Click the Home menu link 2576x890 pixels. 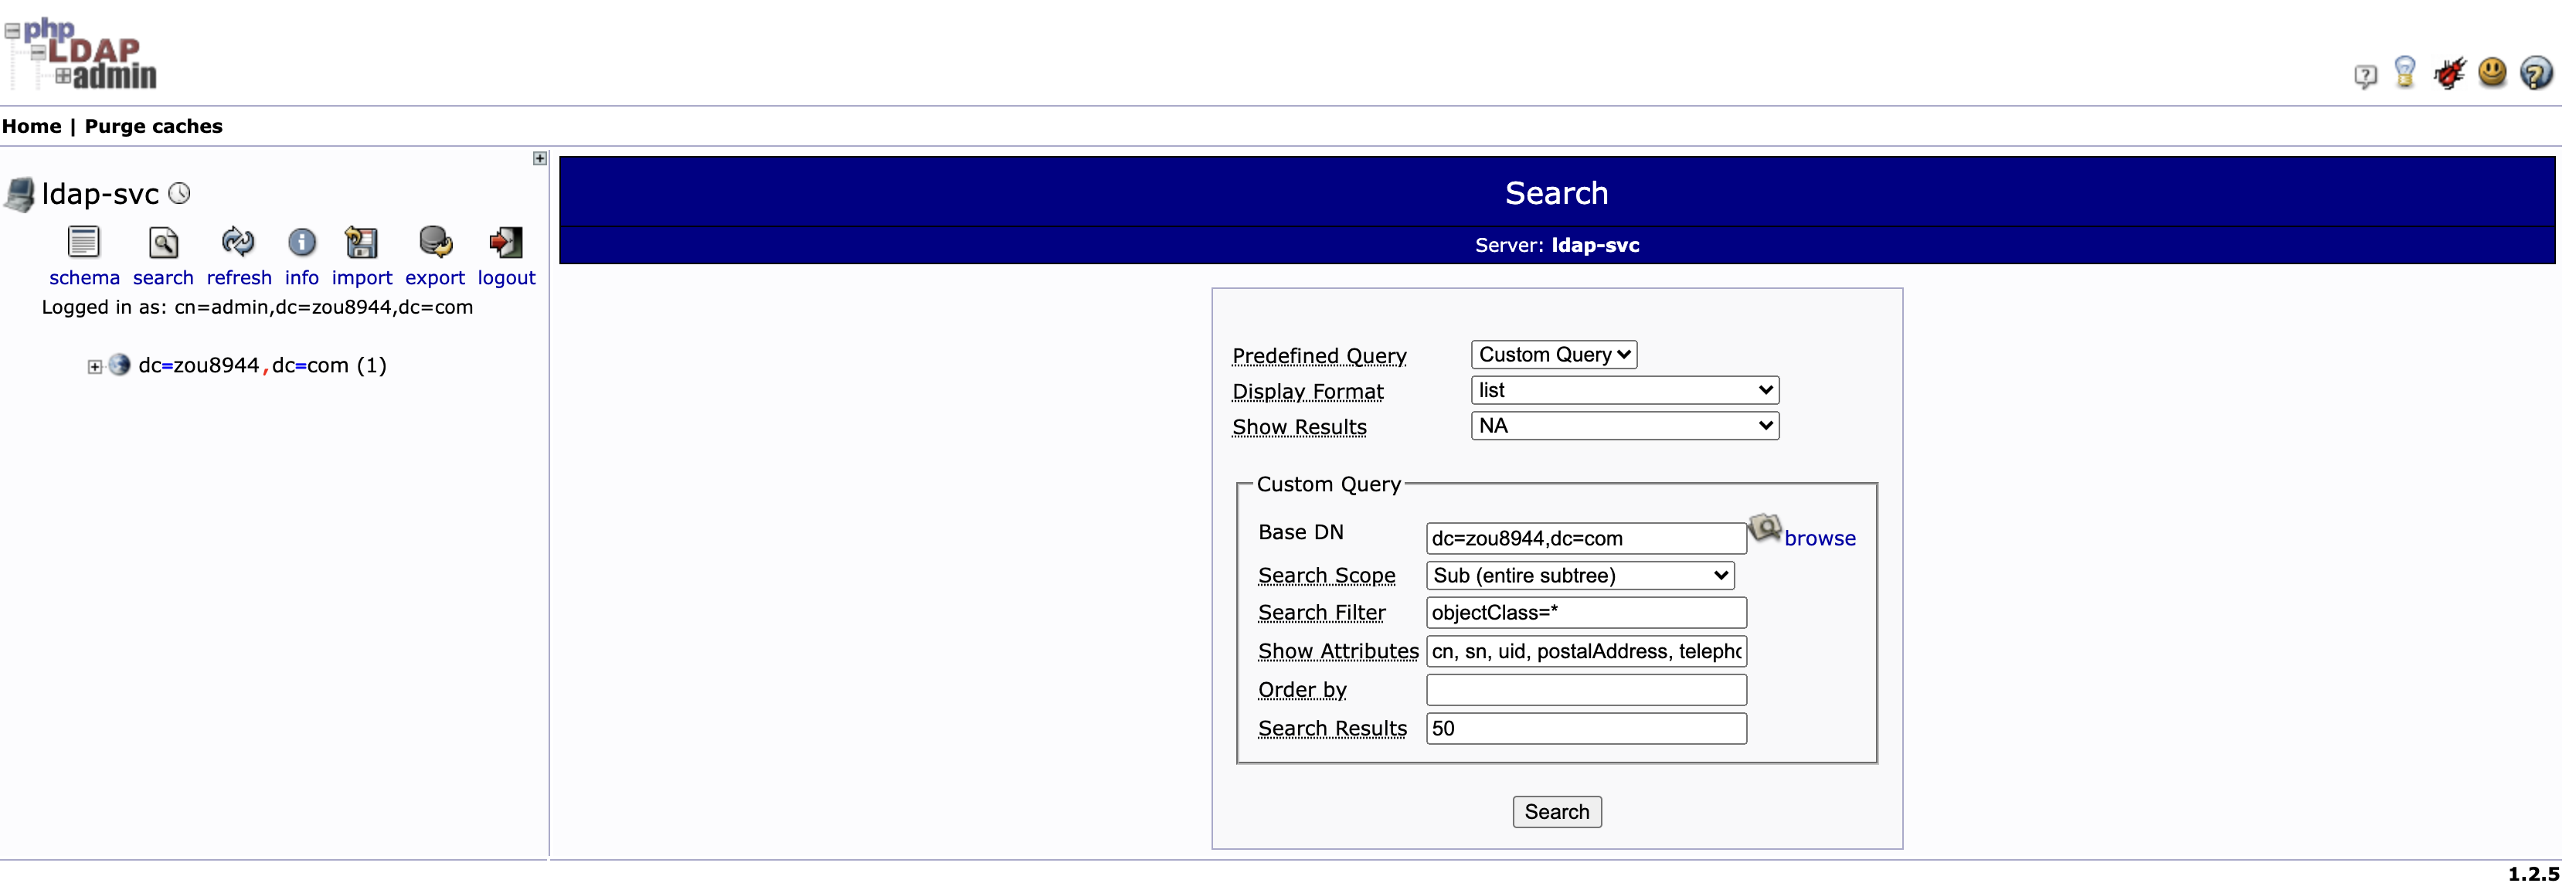point(32,126)
